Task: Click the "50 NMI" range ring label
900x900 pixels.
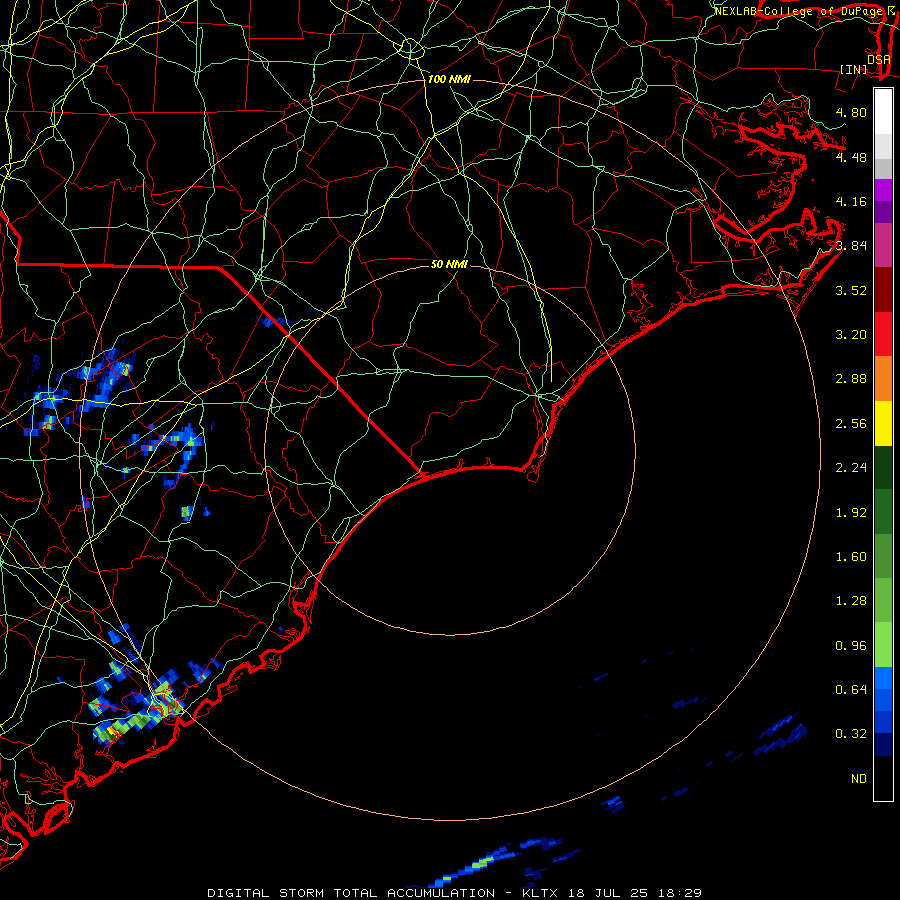Action: [x=449, y=264]
